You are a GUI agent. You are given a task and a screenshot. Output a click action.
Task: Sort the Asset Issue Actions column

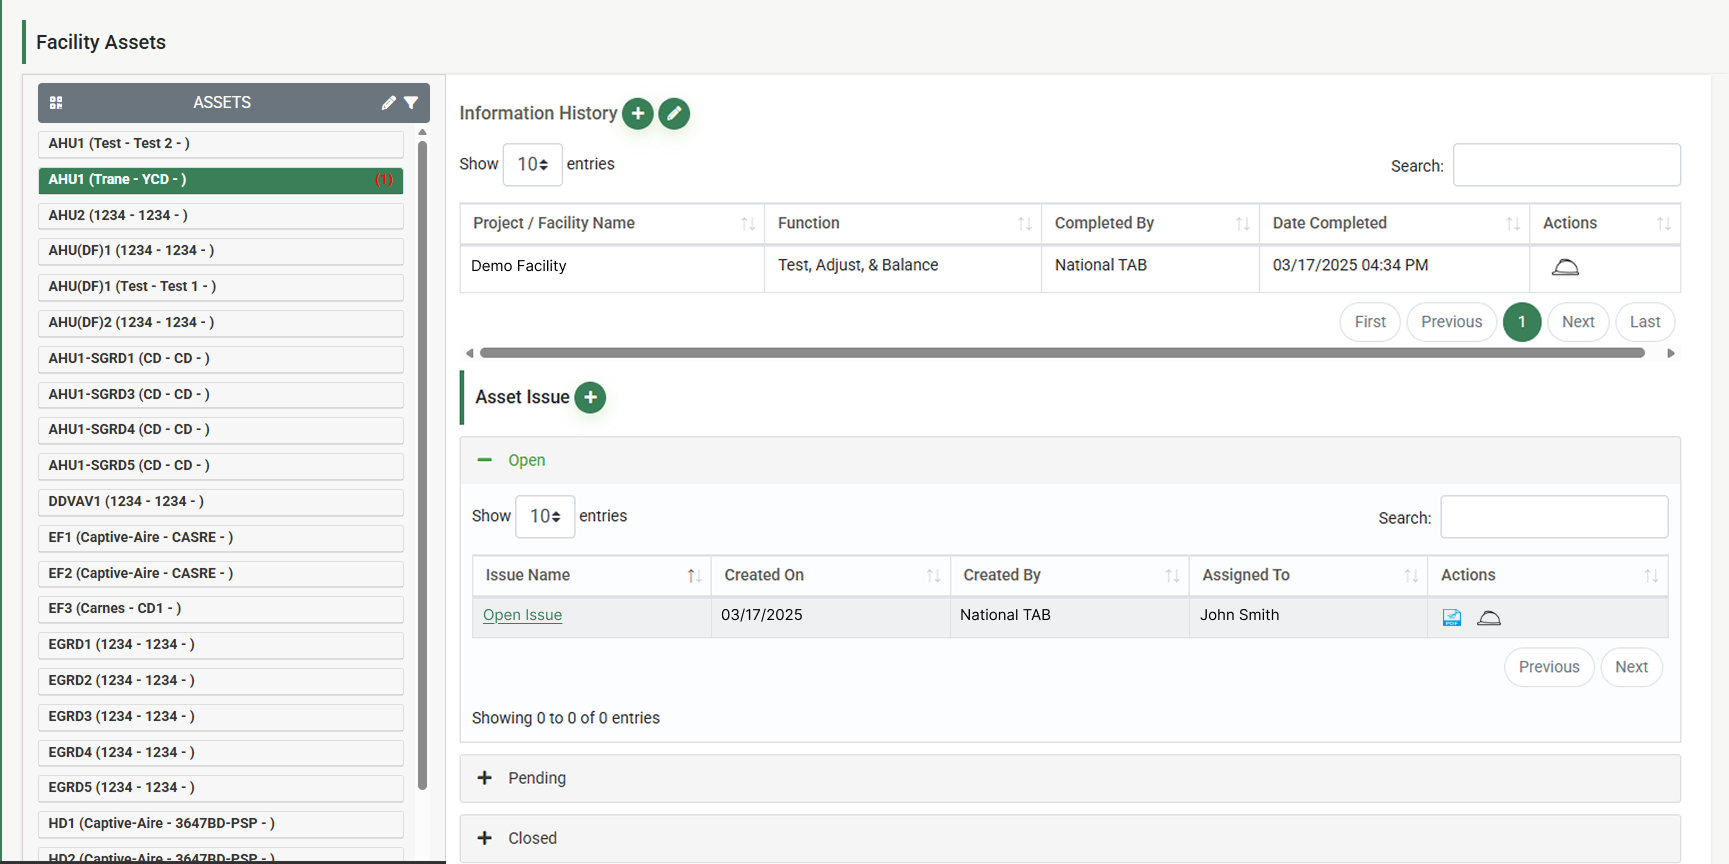tap(1548, 575)
